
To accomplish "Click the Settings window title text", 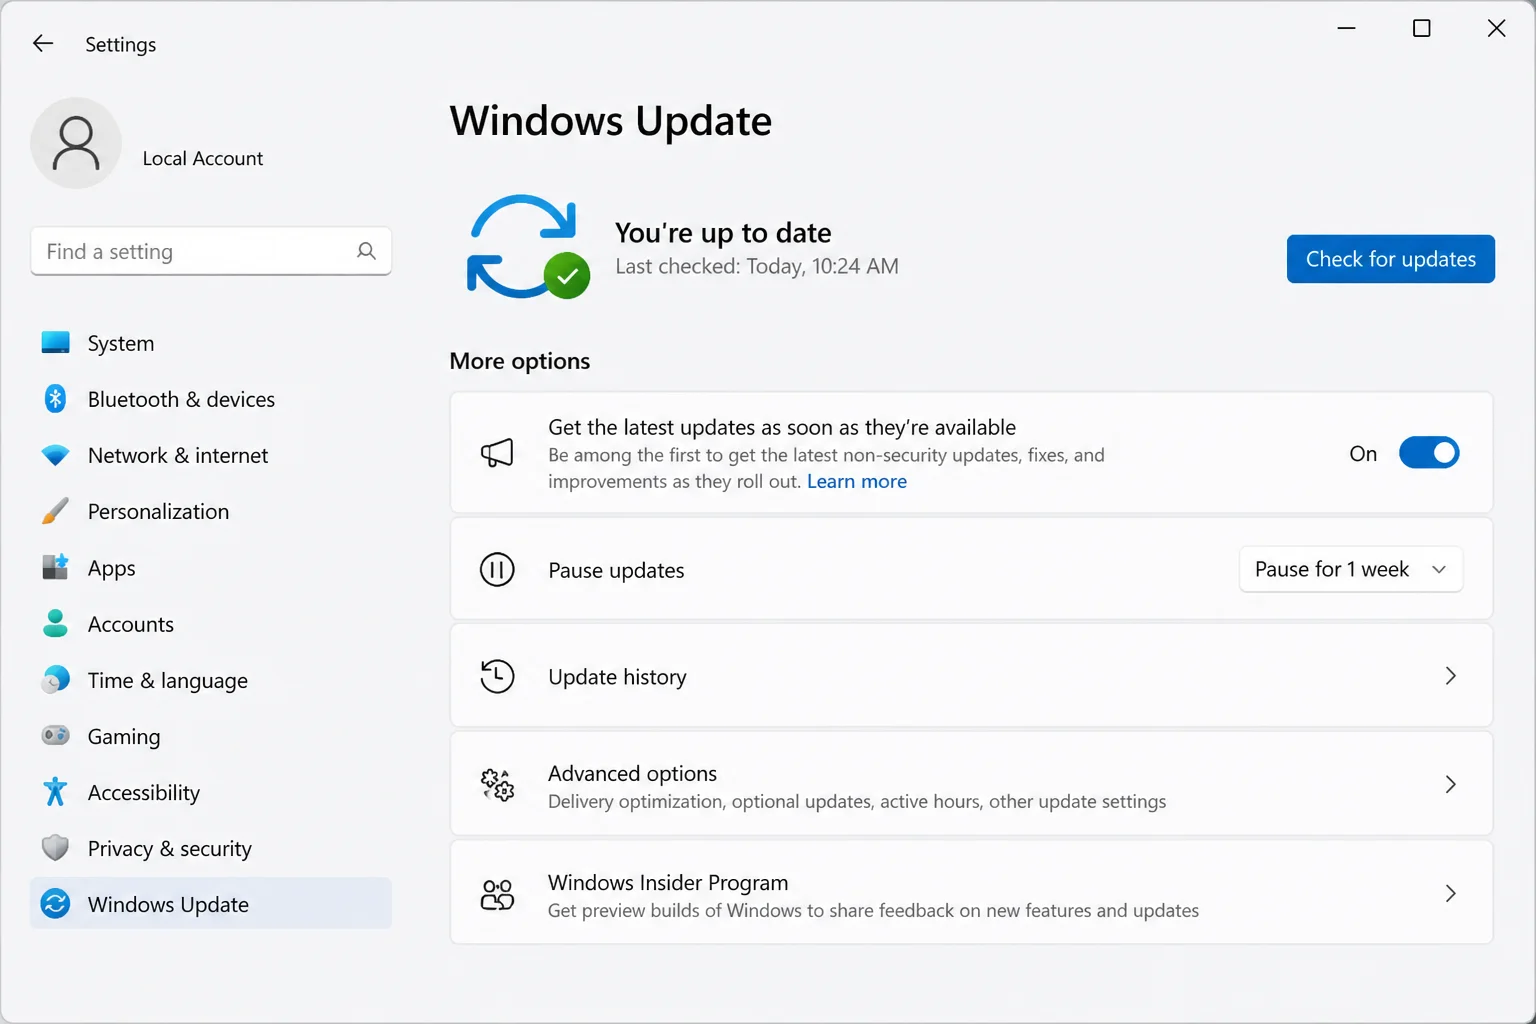I will click(x=120, y=44).
